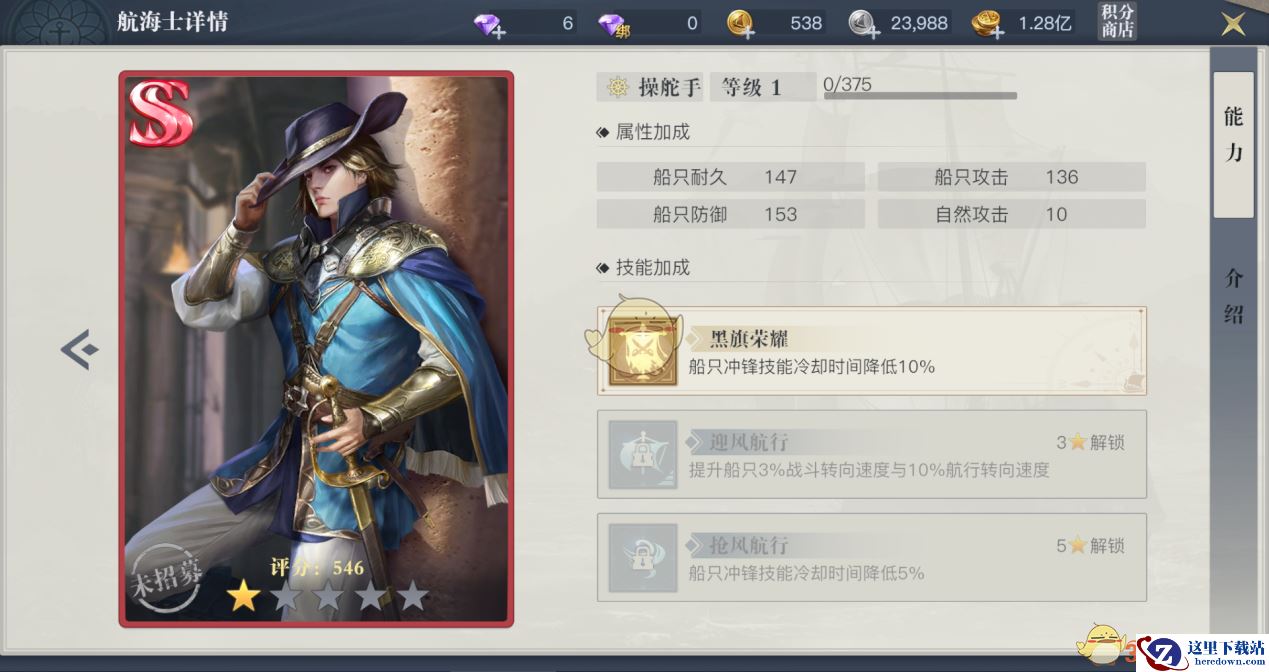Tap the locked 迎风航行 skill icon
Viewport: 1269px width, 672px height.
(x=643, y=455)
